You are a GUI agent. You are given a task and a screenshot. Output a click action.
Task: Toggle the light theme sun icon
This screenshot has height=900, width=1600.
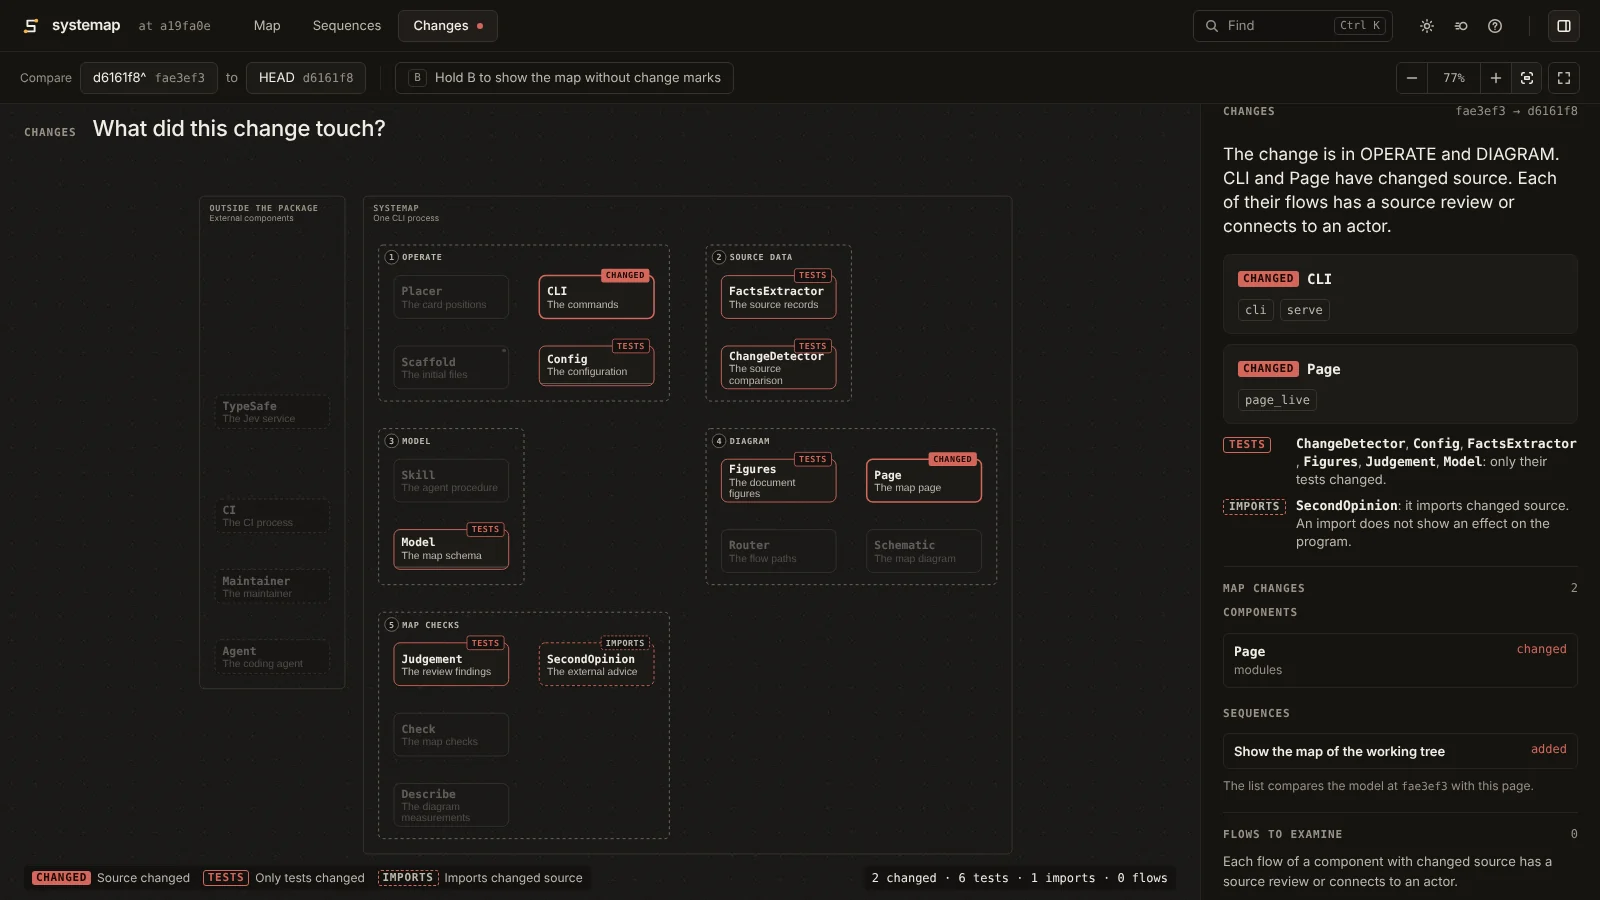[x=1427, y=26]
